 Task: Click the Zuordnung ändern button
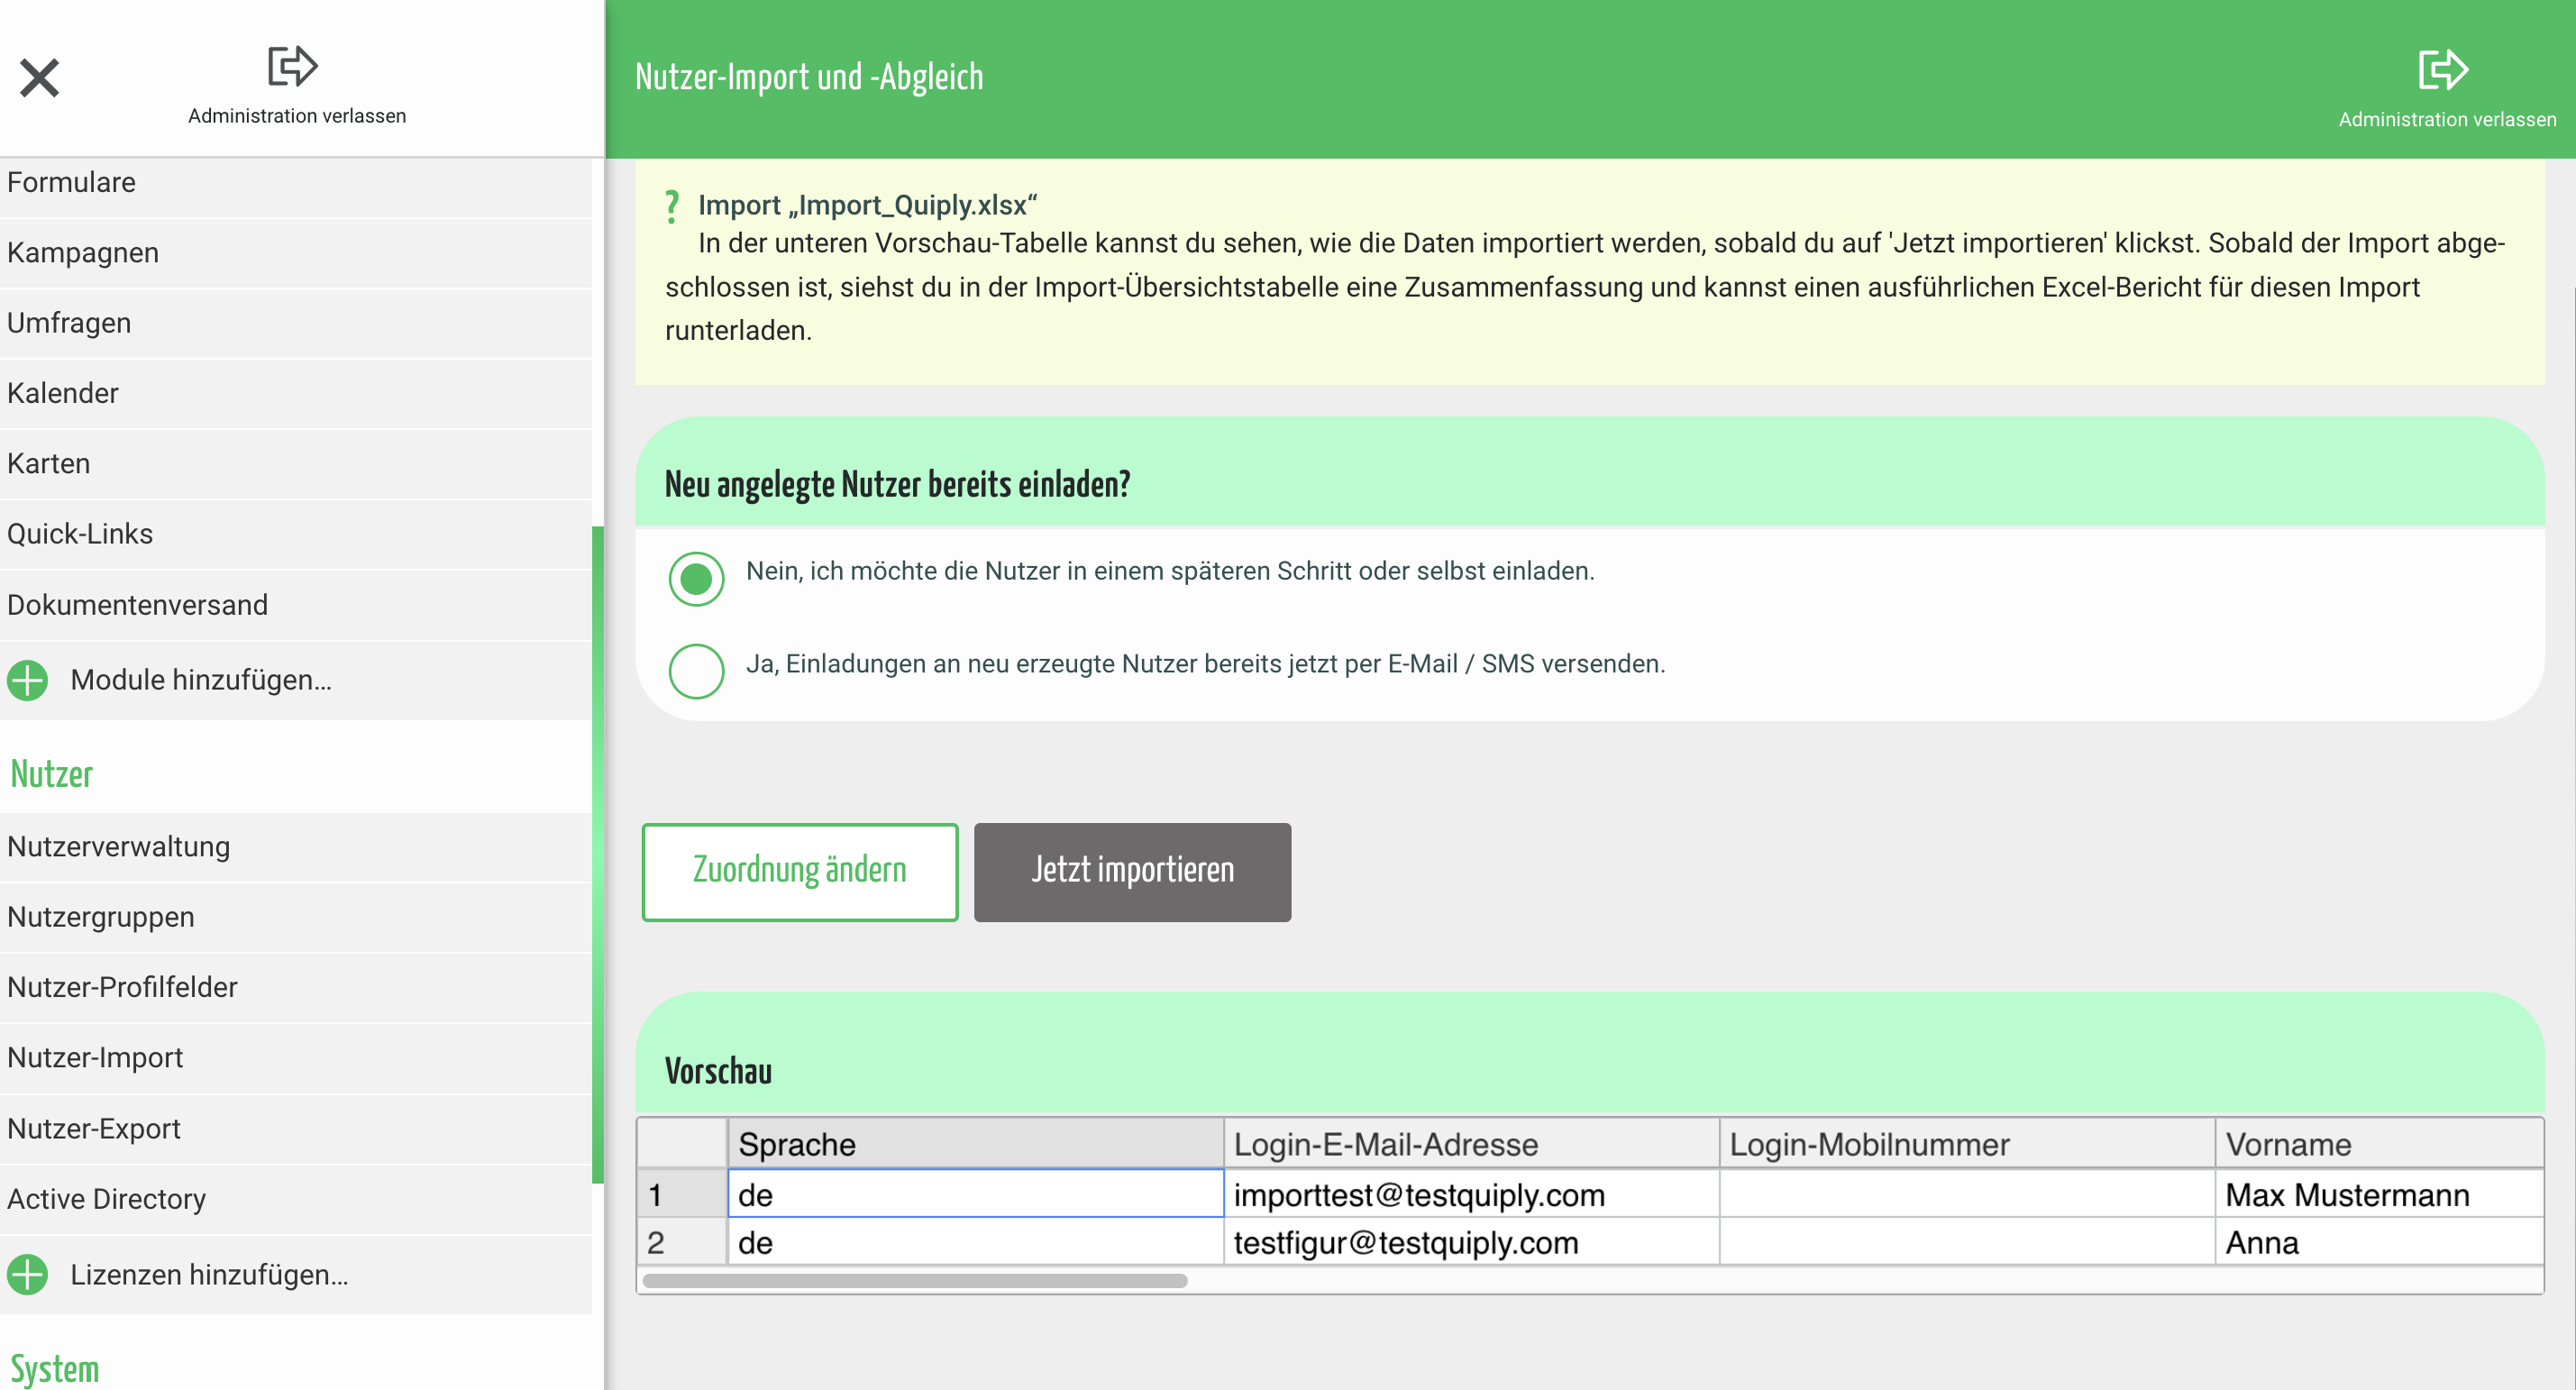pos(800,872)
